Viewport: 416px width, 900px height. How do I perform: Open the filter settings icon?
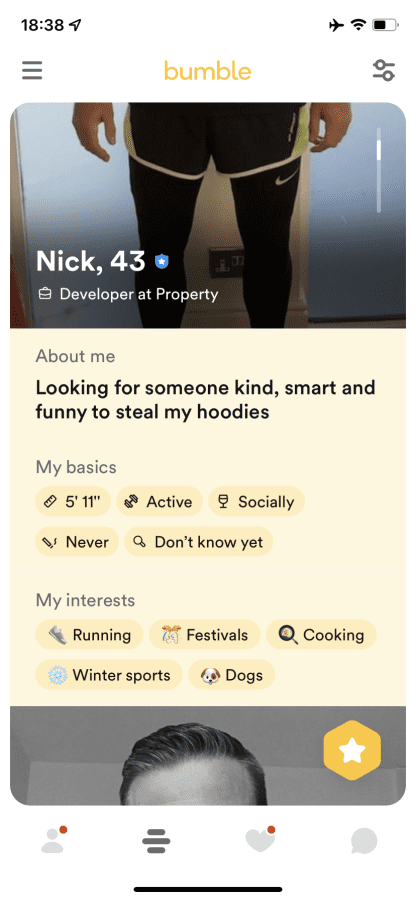pyautogui.click(x=383, y=70)
